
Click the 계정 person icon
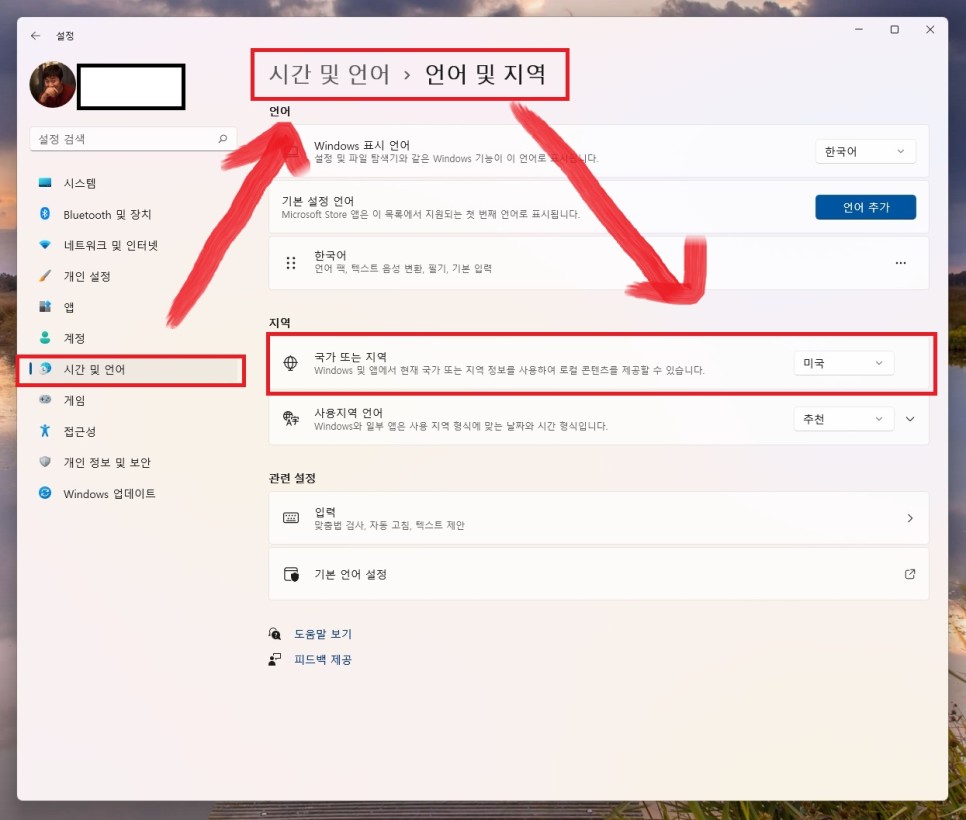pos(45,338)
